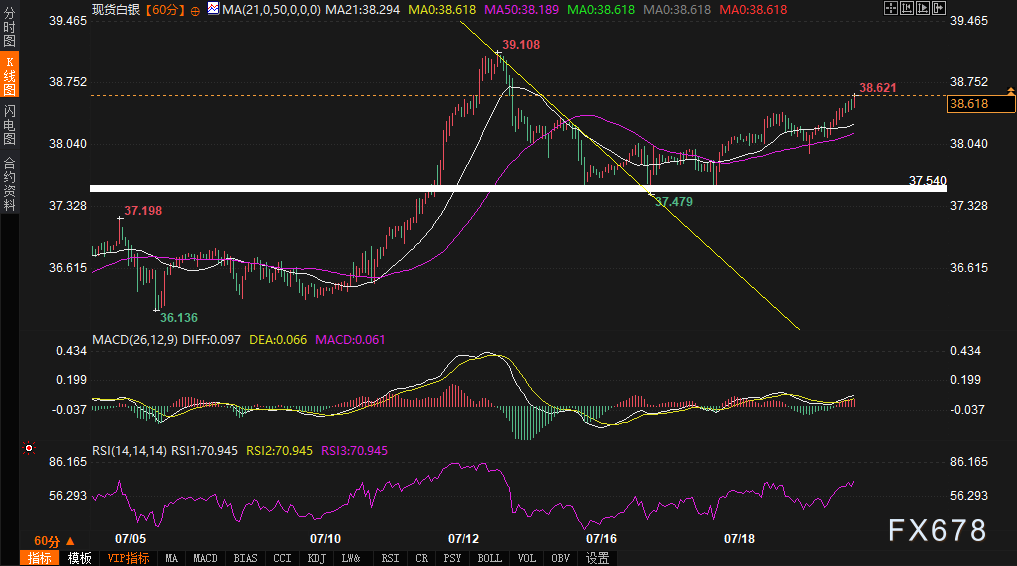This screenshot has height=566, width=1017.
Task: Click the small red target icon at left edge
Action: (x=28, y=449)
